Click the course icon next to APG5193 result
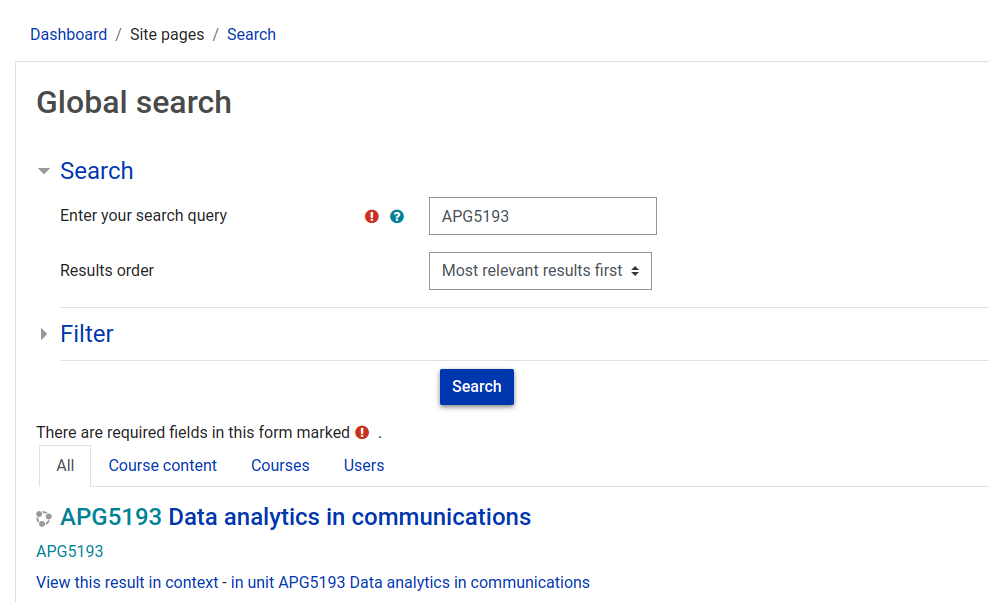This screenshot has width=989, height=602. (44, 519)
